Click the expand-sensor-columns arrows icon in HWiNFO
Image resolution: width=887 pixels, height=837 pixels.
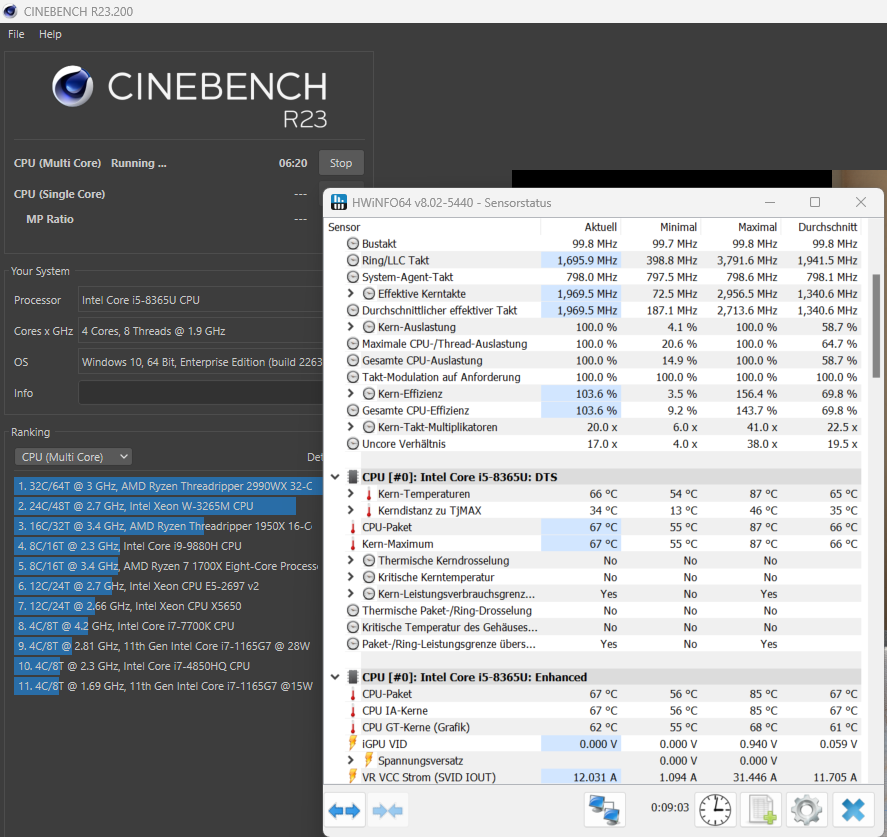click(x=344, y=810)
